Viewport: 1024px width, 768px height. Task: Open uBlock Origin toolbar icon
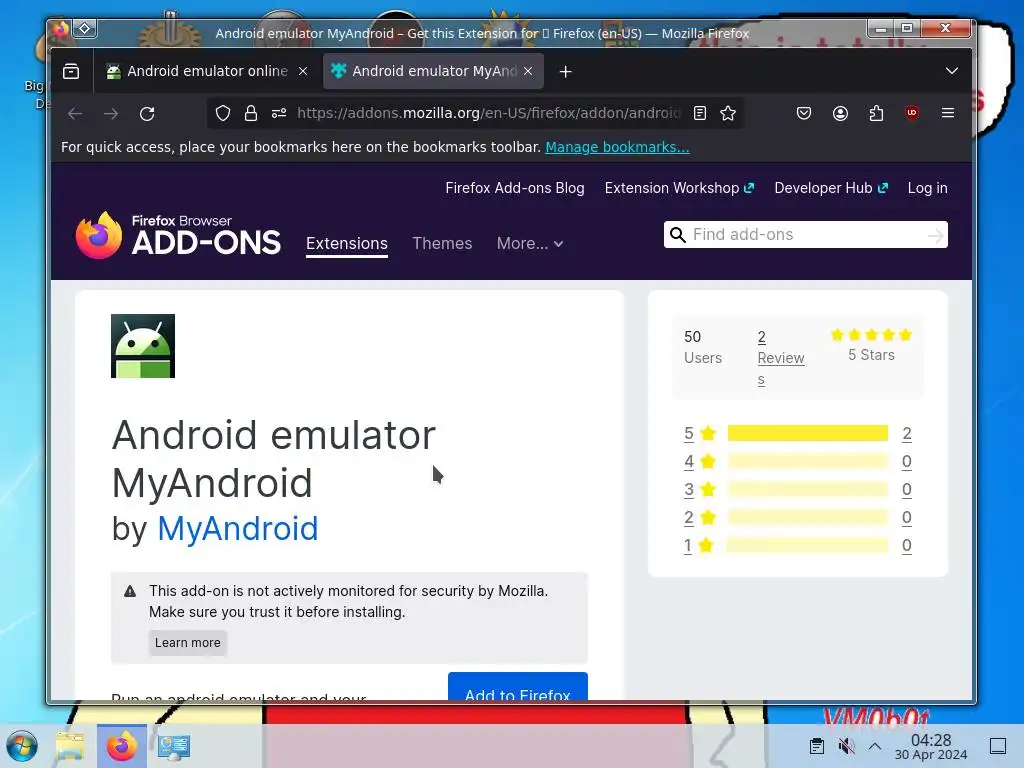[912, 113]
